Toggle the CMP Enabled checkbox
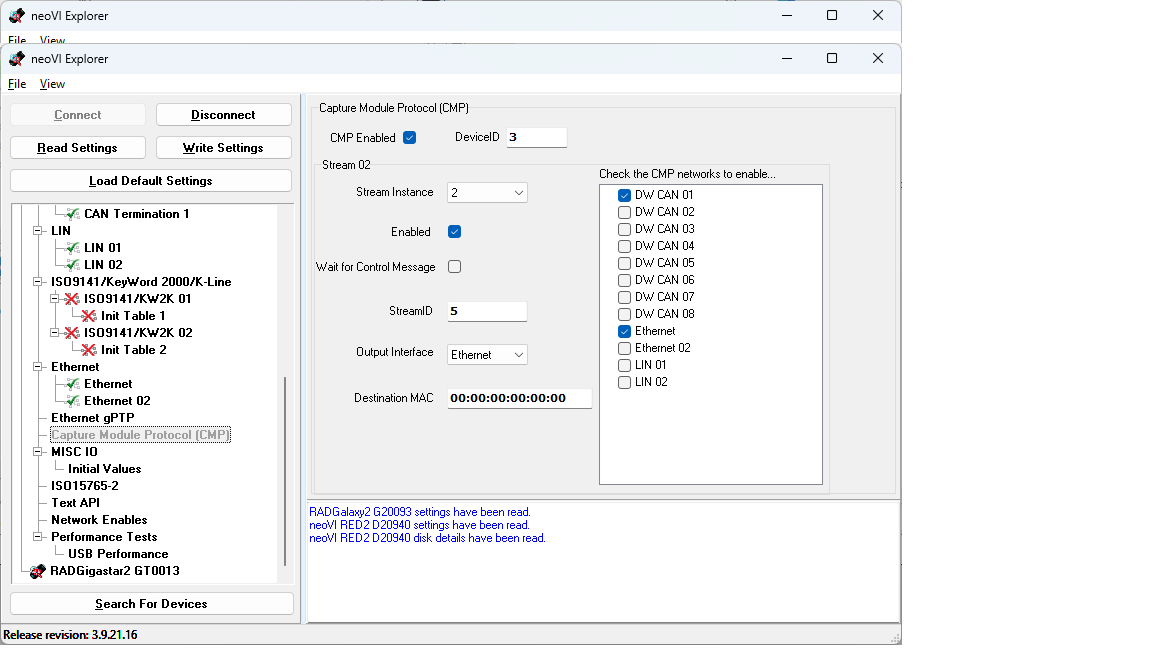This screenshot has height=648, width=1152. (x=409, y=138)
